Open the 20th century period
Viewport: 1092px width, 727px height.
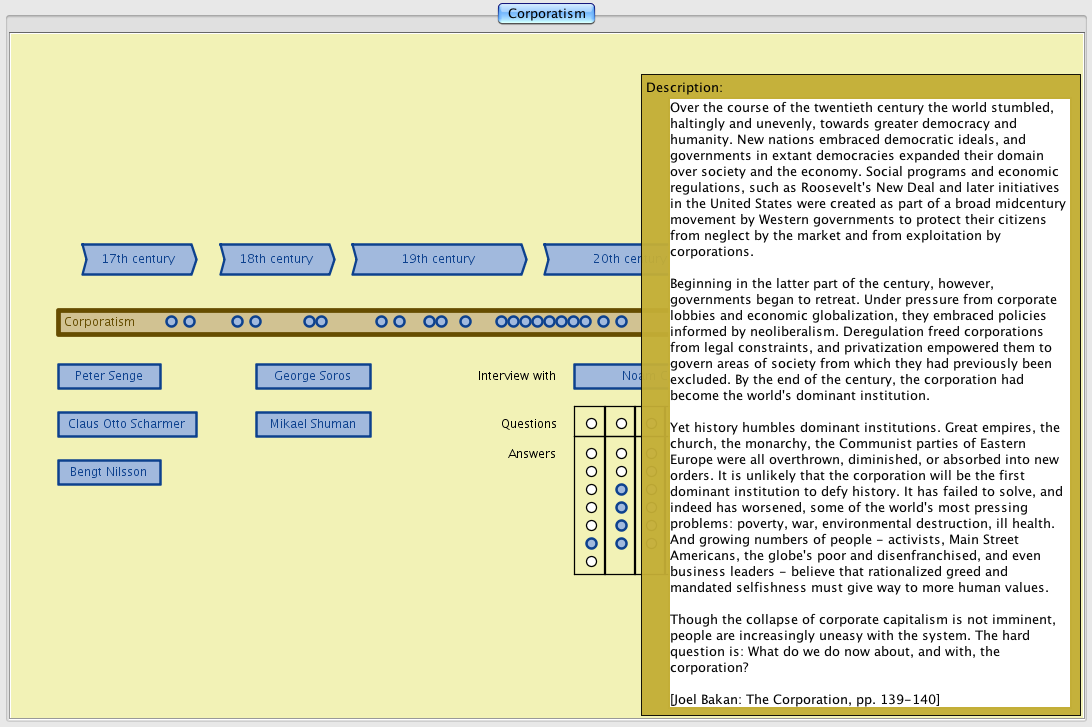click(x=594, y=259)
